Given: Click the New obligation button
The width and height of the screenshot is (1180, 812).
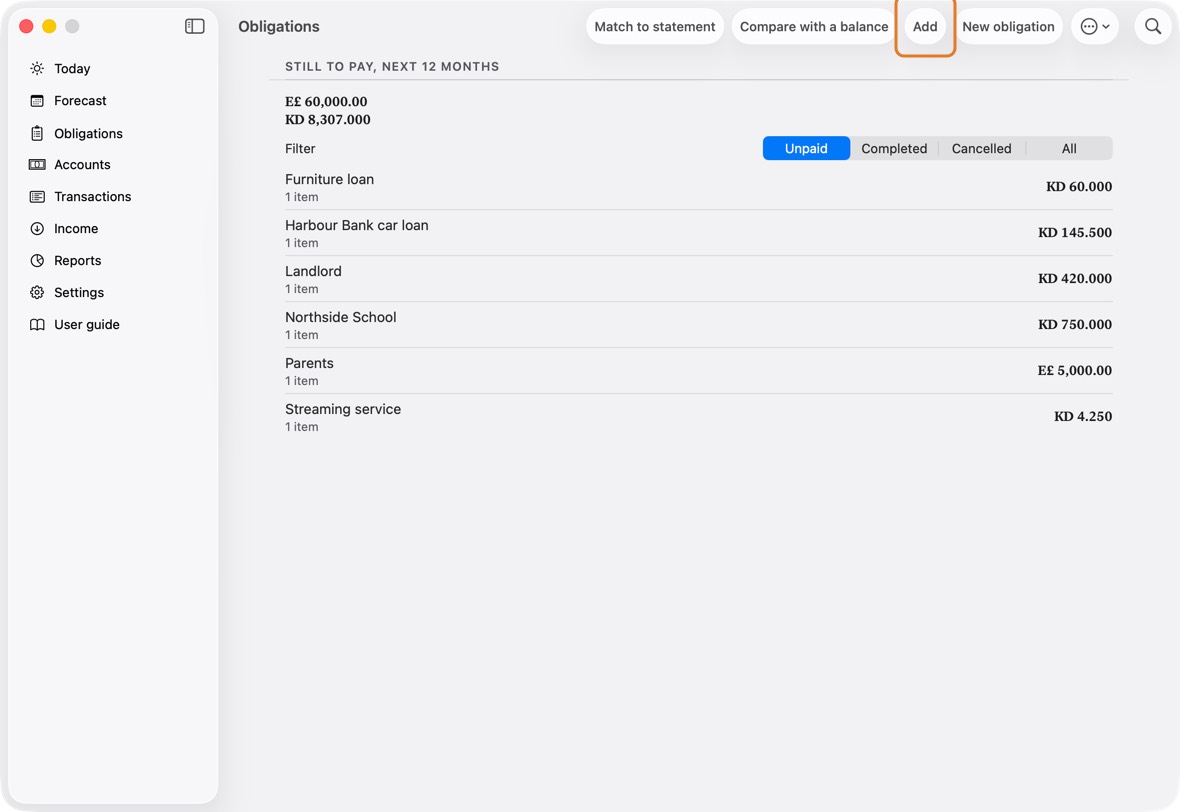Looking at the screenshot, I should pos(1008,26).
